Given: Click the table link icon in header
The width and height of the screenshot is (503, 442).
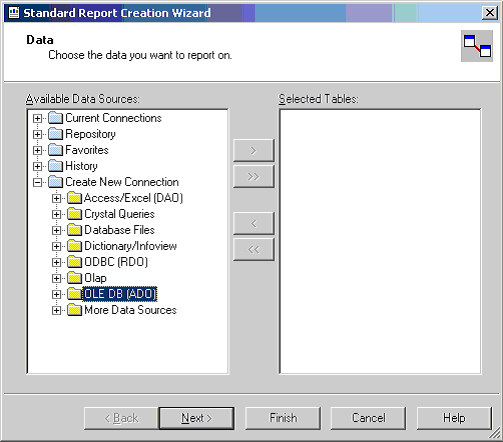Looking at the screenshot, I should pos(477,46).
